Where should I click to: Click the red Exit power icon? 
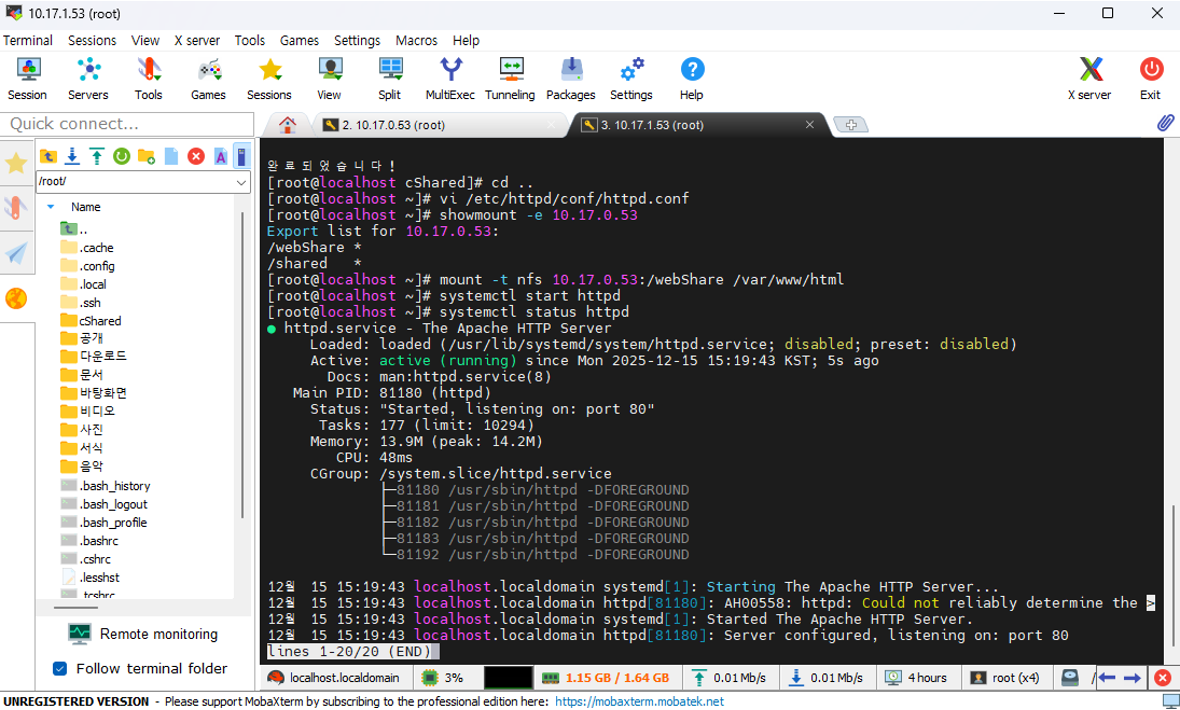(1151, 78)
